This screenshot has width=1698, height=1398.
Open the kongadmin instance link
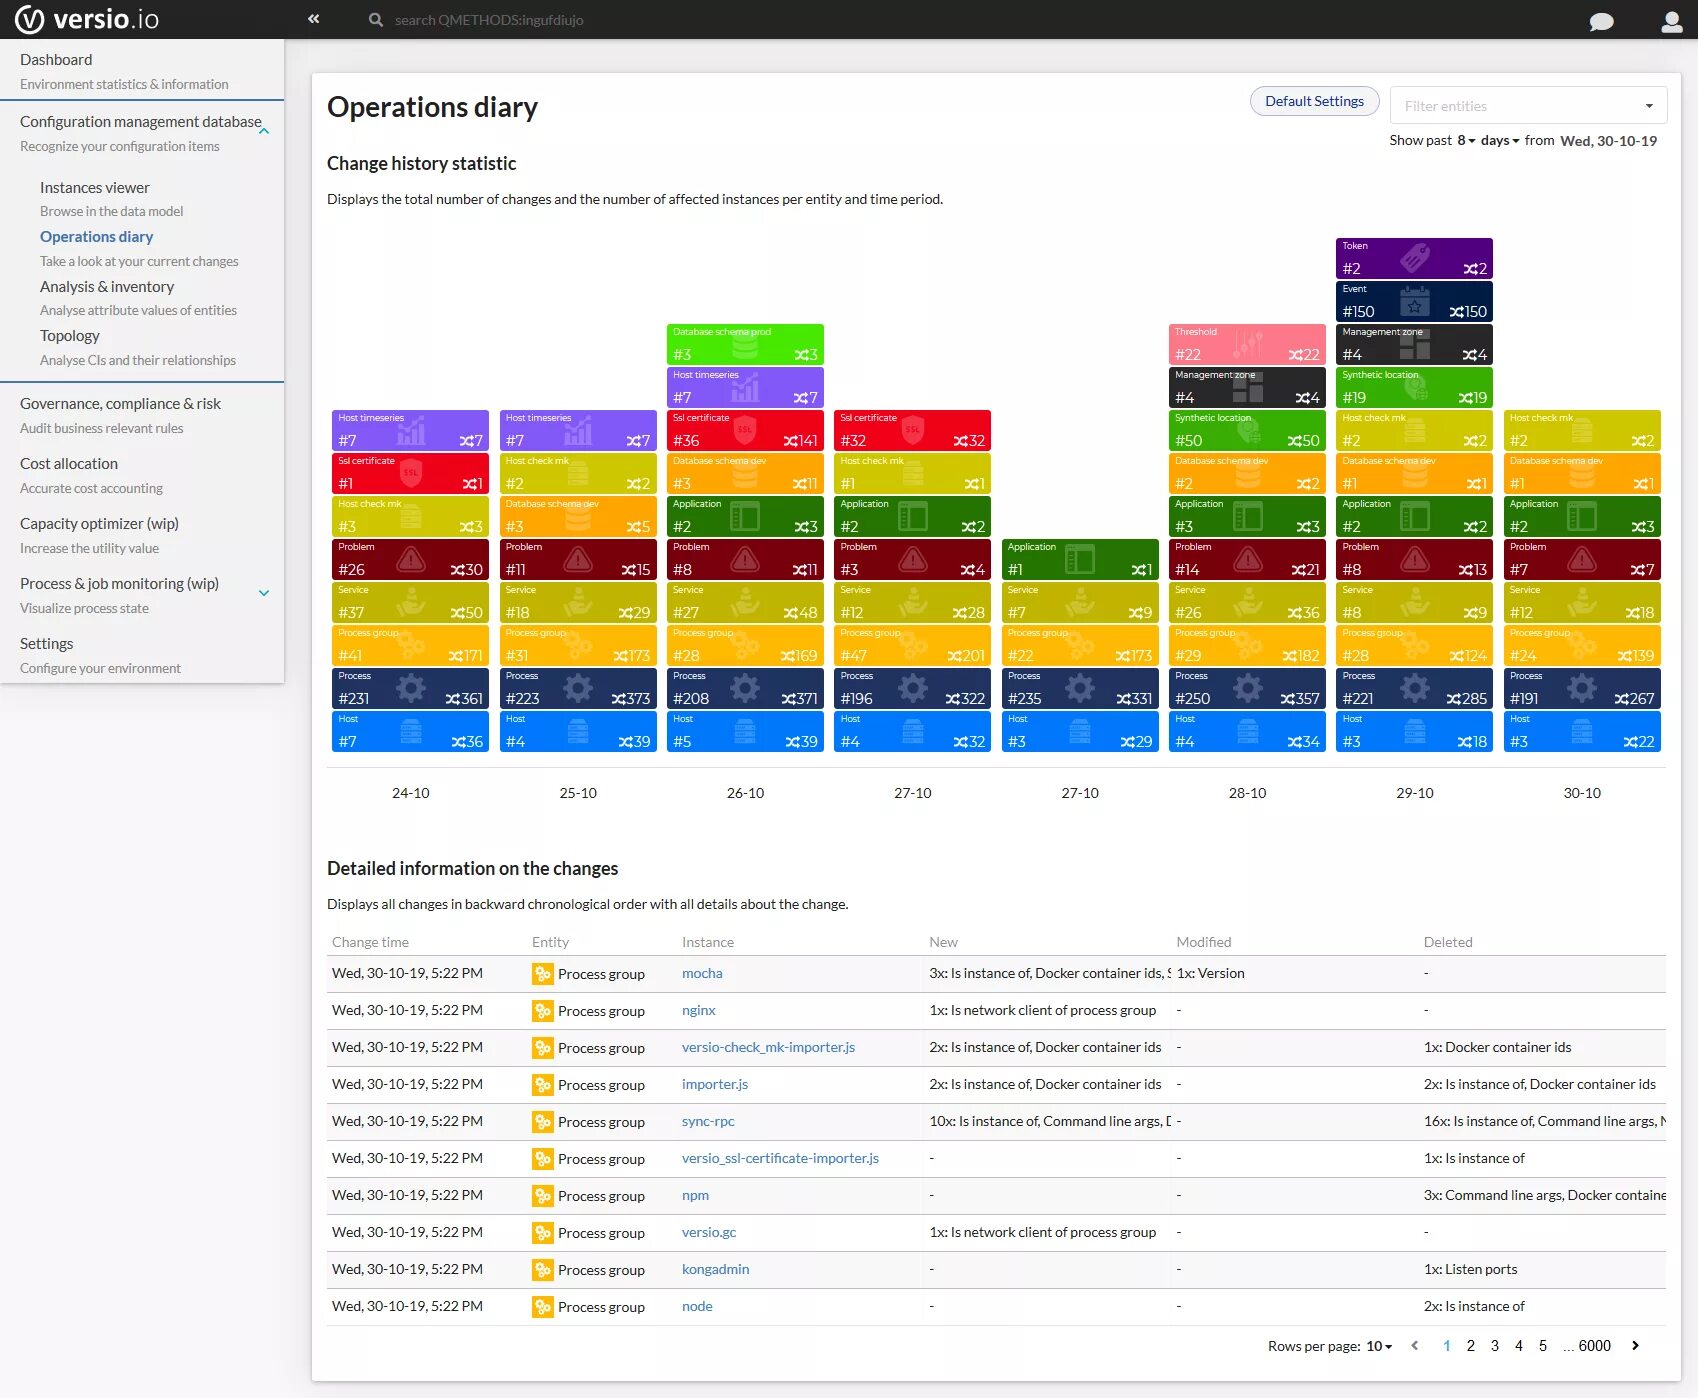click(715, 1270)
